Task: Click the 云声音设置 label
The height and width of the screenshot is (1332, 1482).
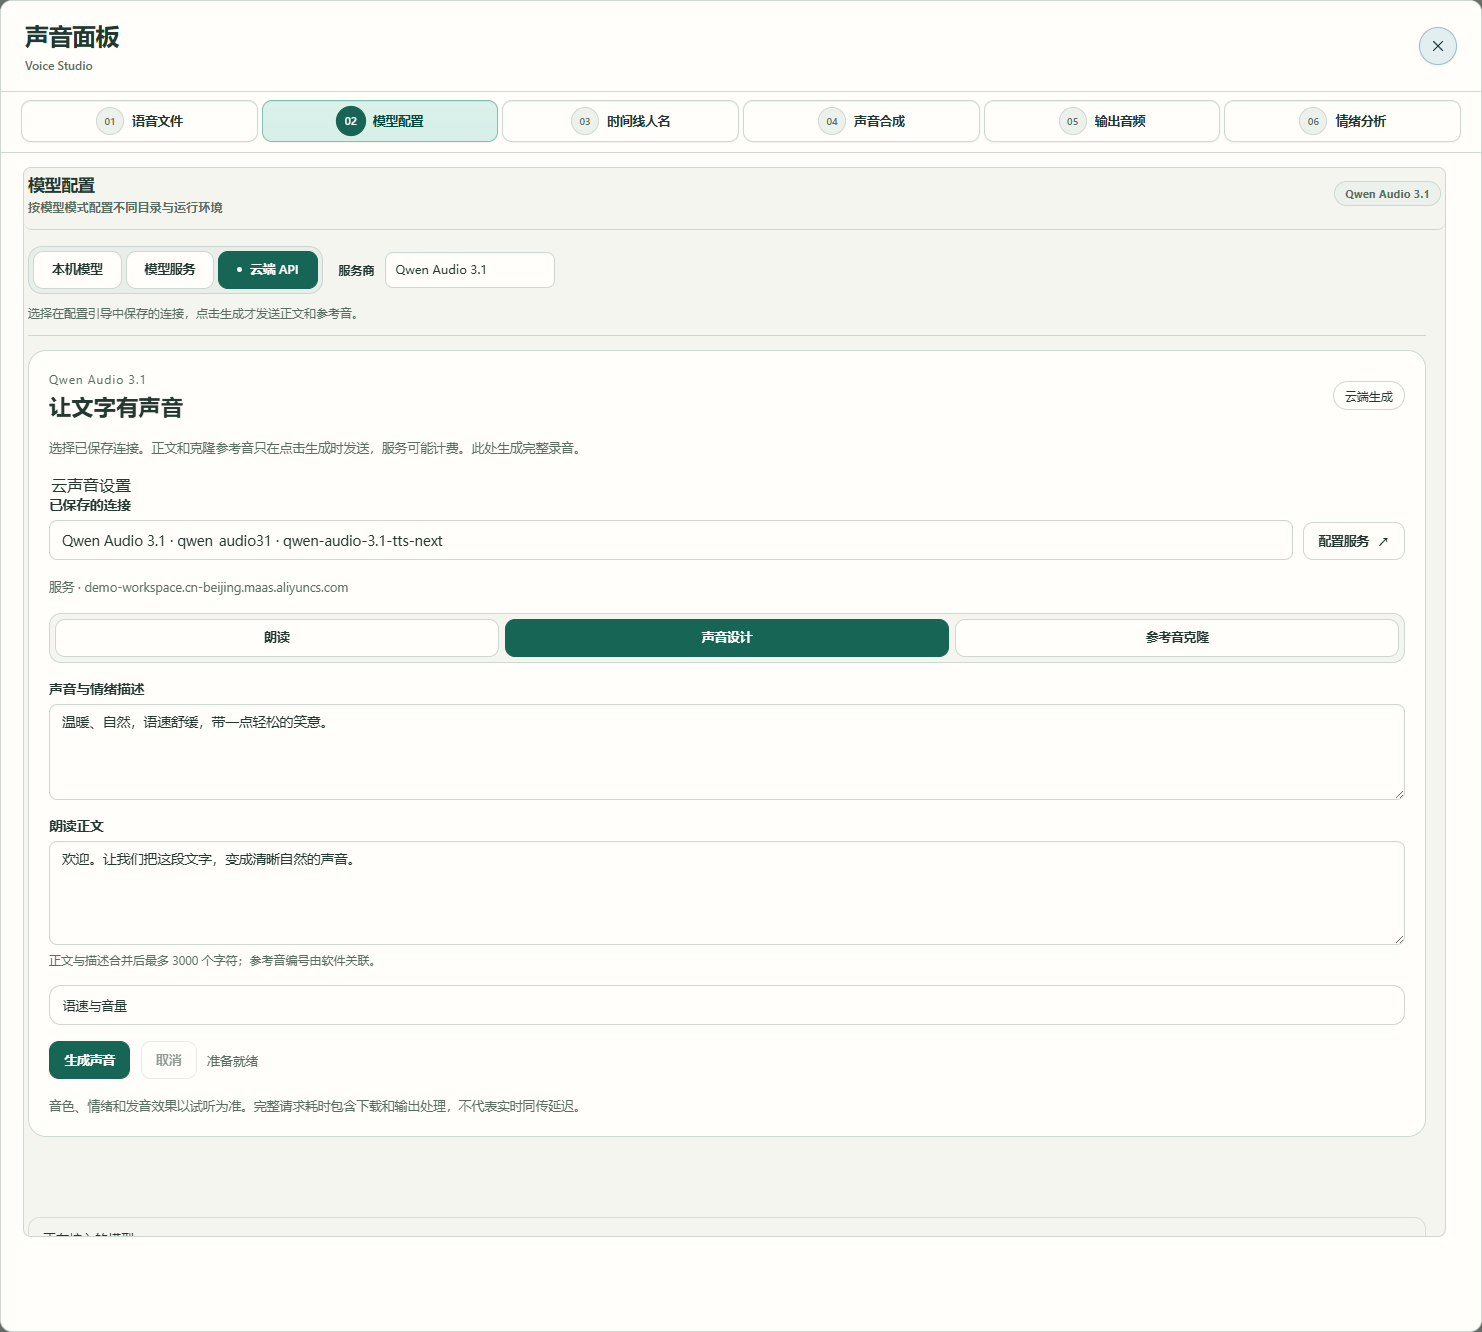Action: point(91,486)
